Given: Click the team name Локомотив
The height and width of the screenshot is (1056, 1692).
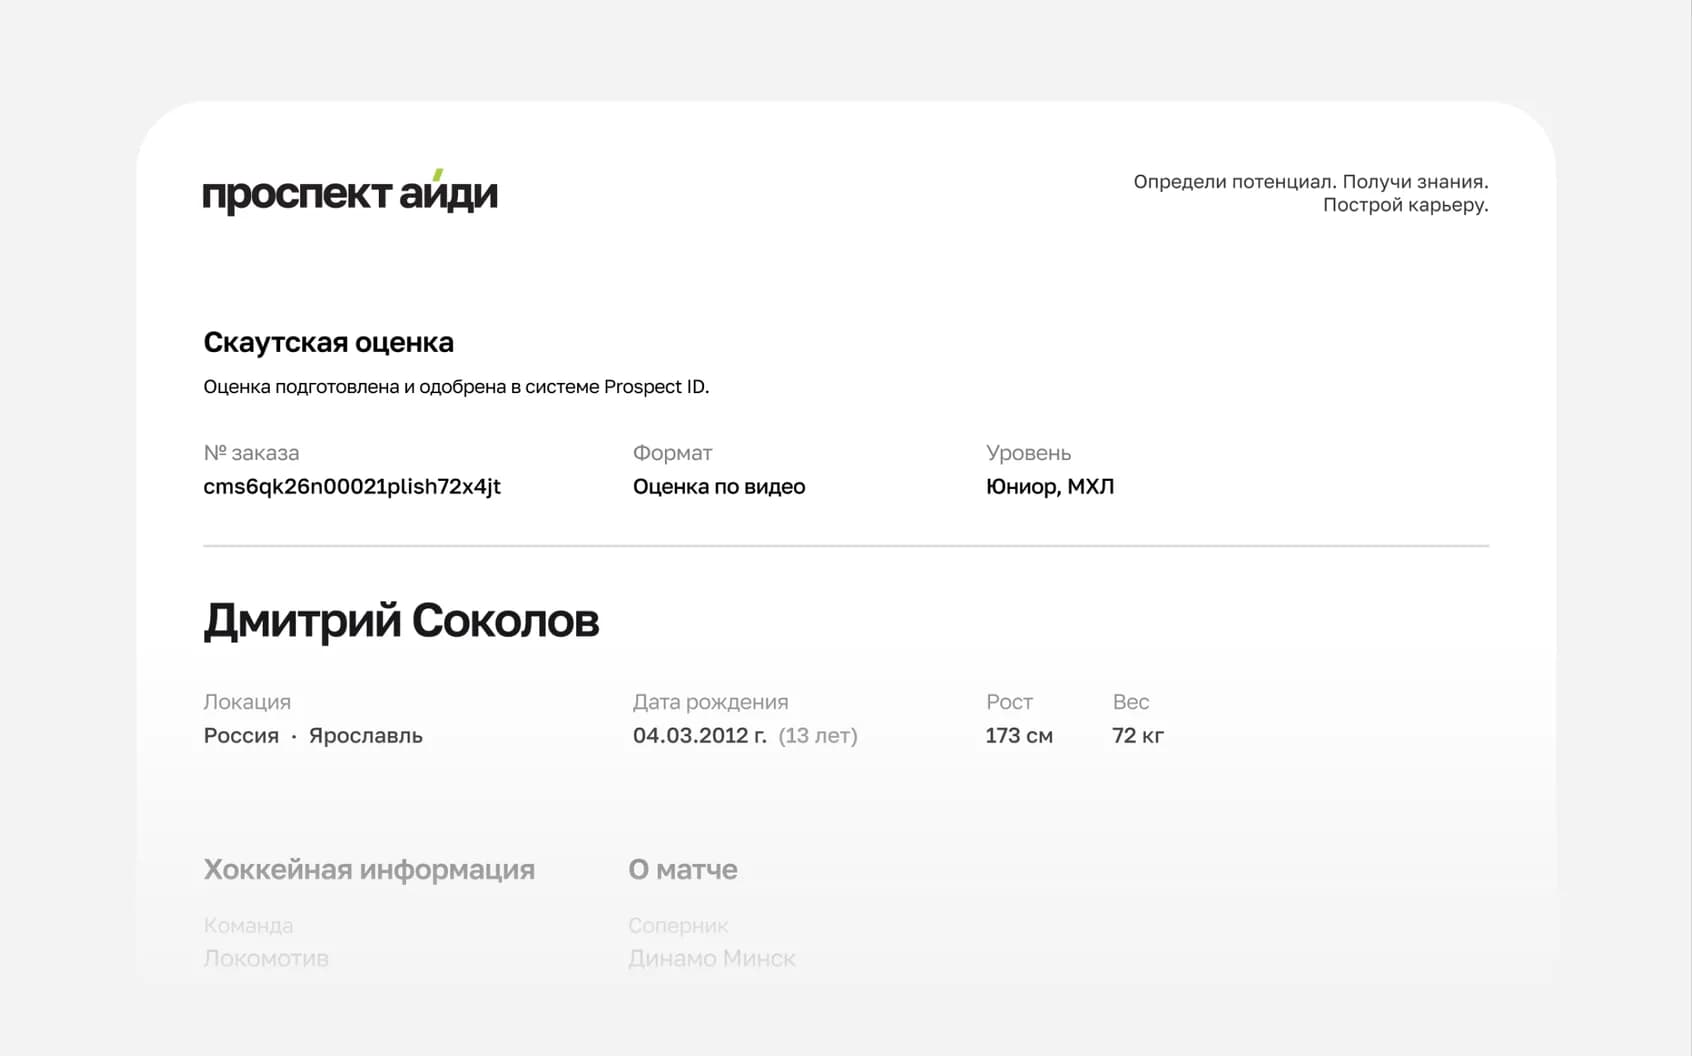Looking at the screenshot, I should 266,959.
